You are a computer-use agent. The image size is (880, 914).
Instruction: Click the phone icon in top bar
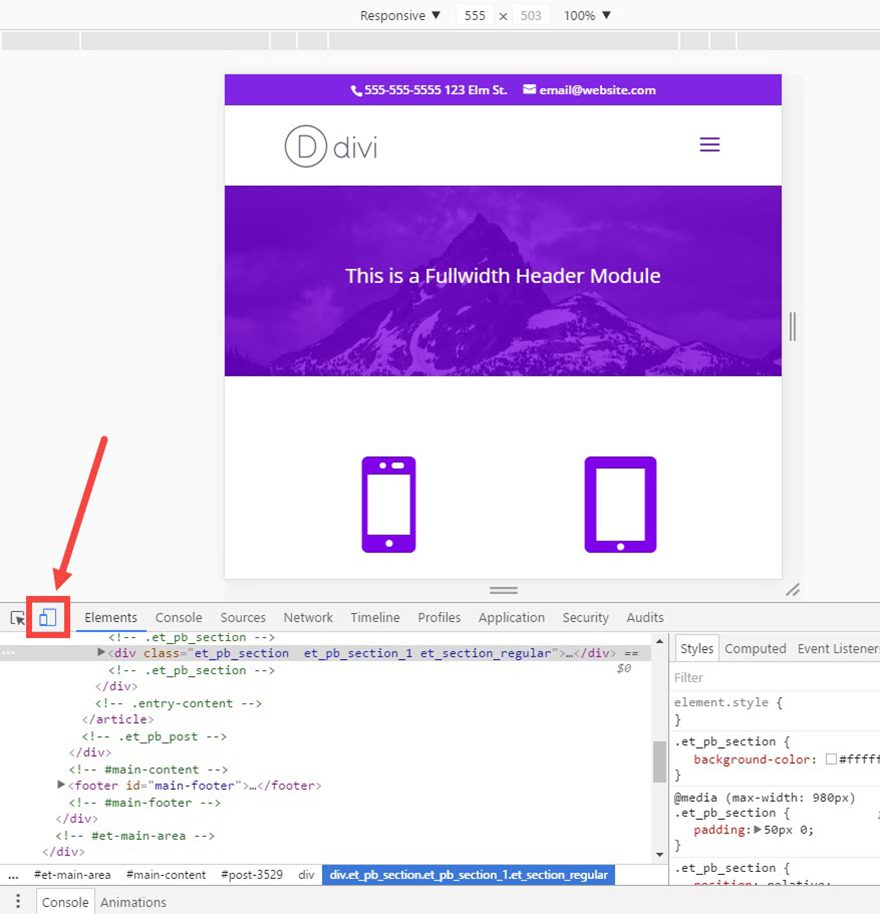(355, 91)
